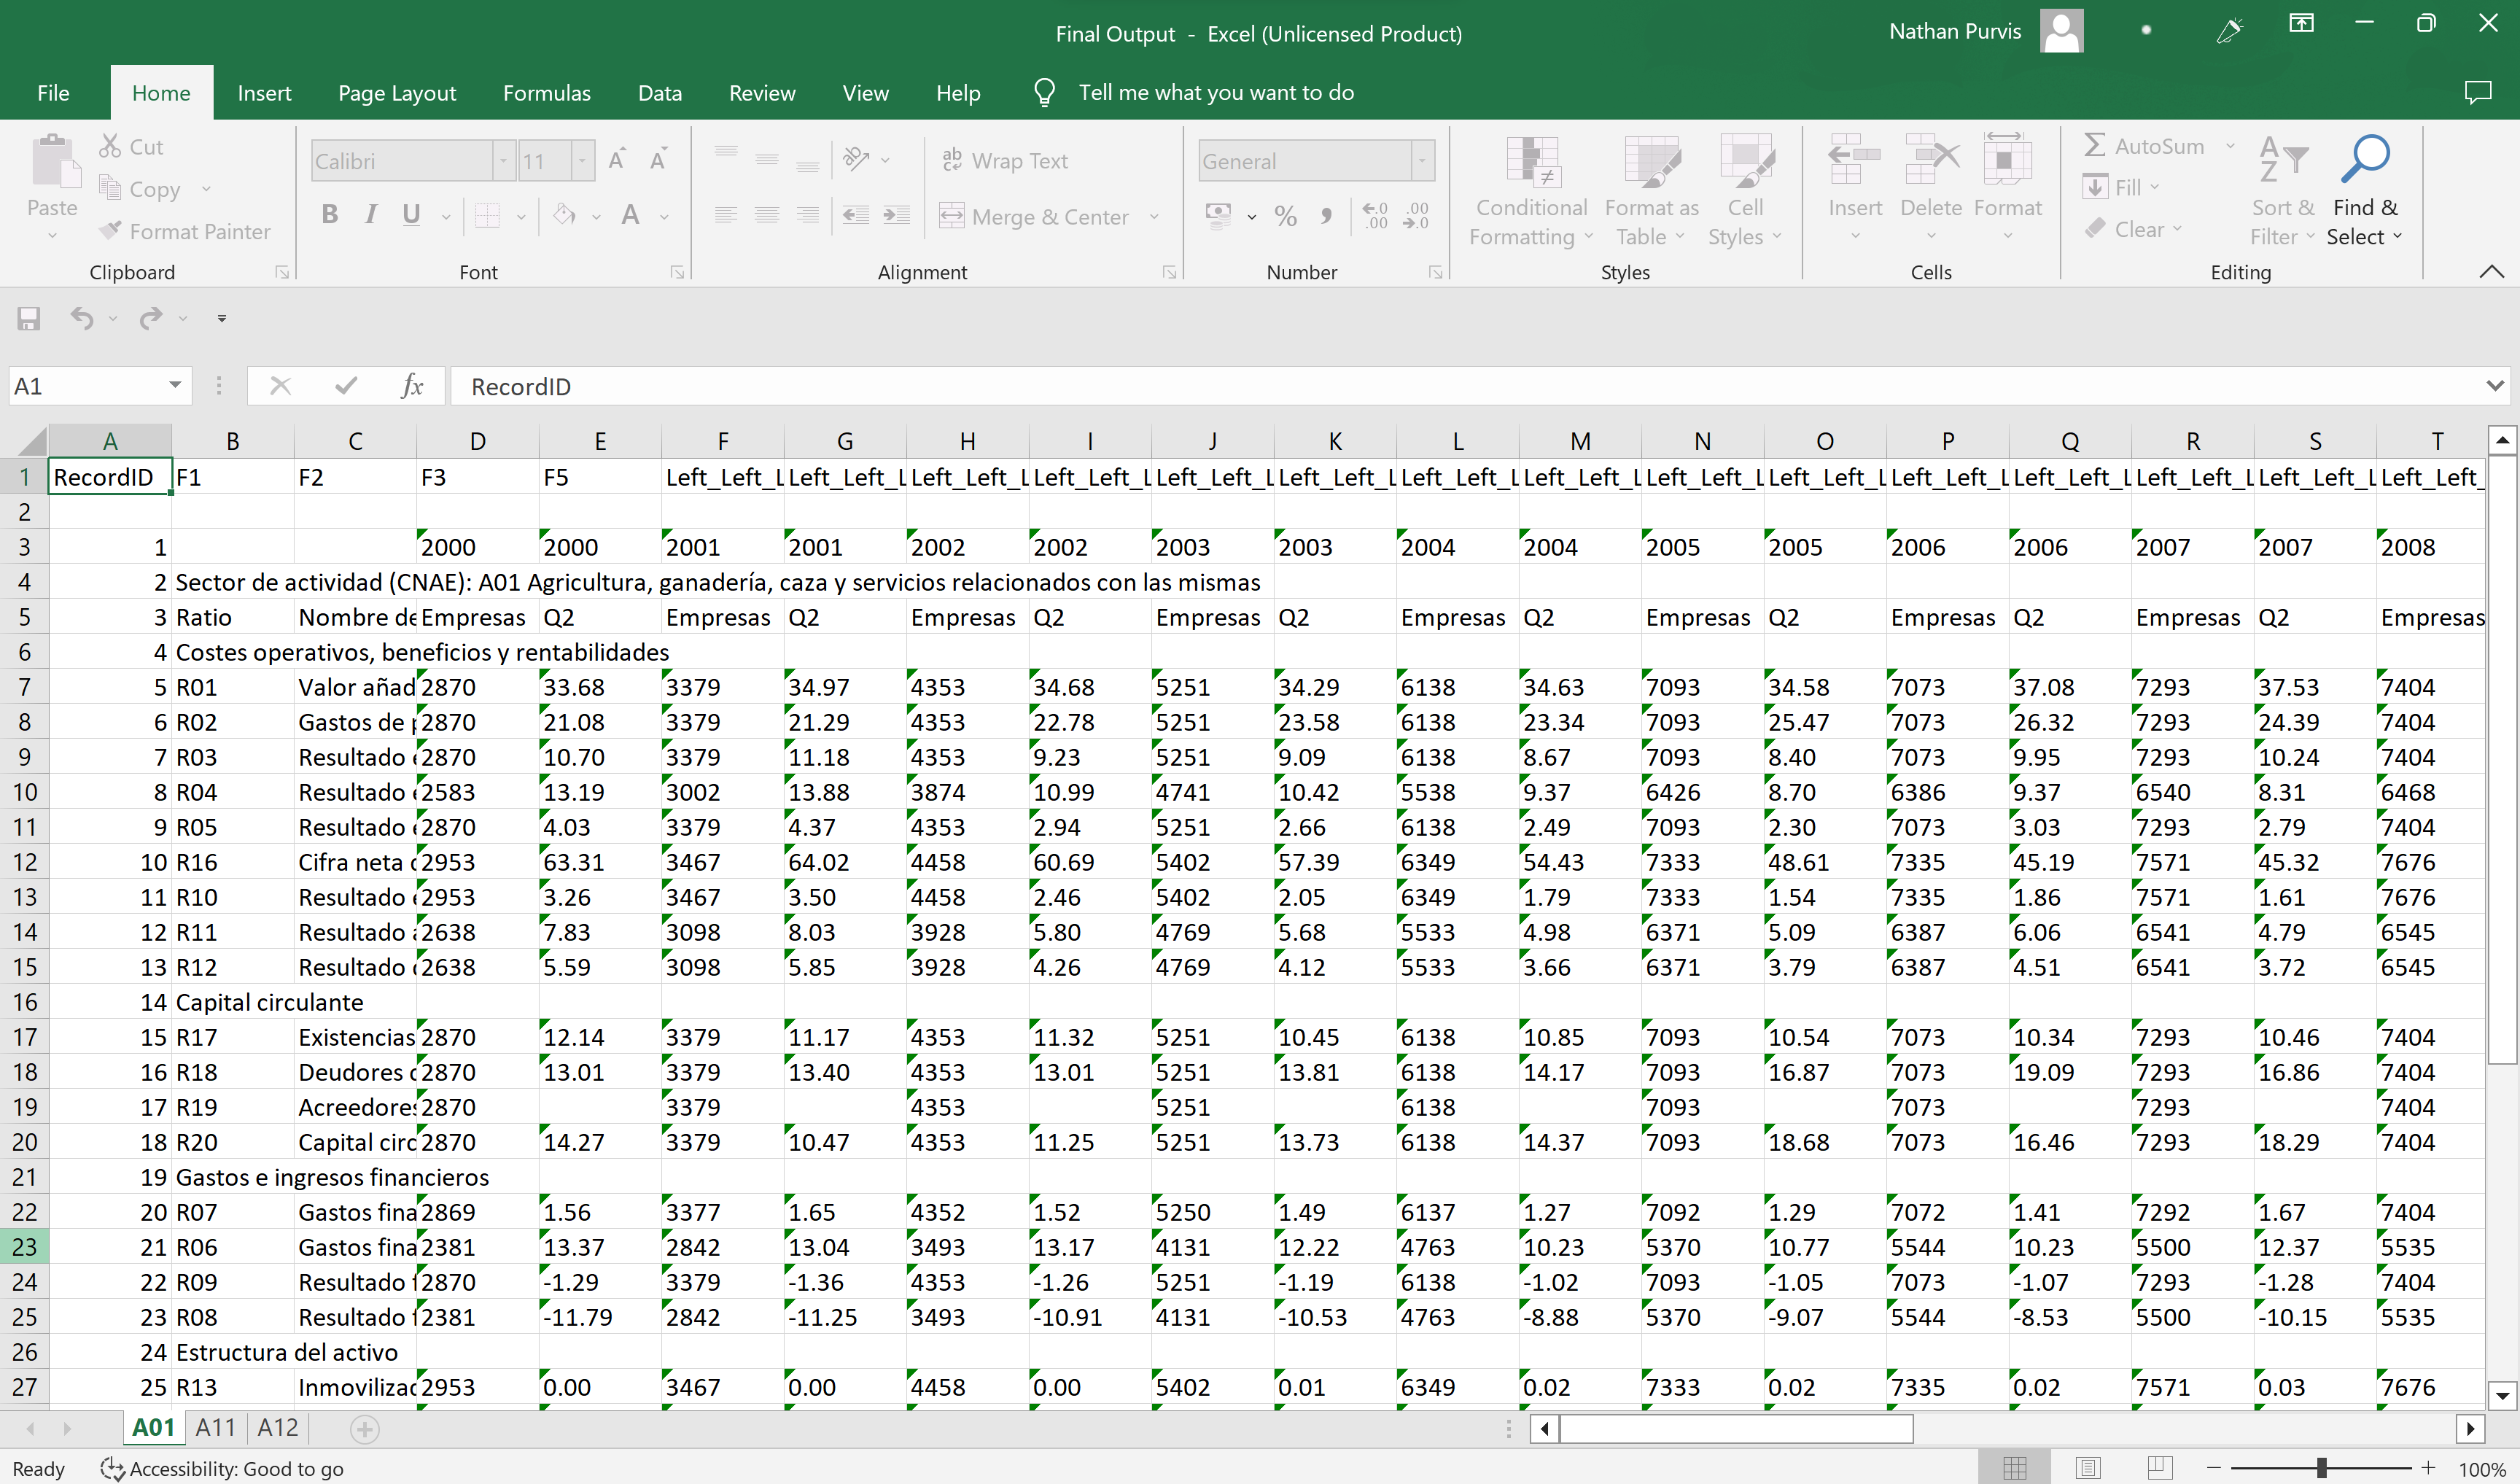Open Conditional Formatting menu
Image resolution: width=2520 pixels, height=1484 pixels.
(1531, 192)
